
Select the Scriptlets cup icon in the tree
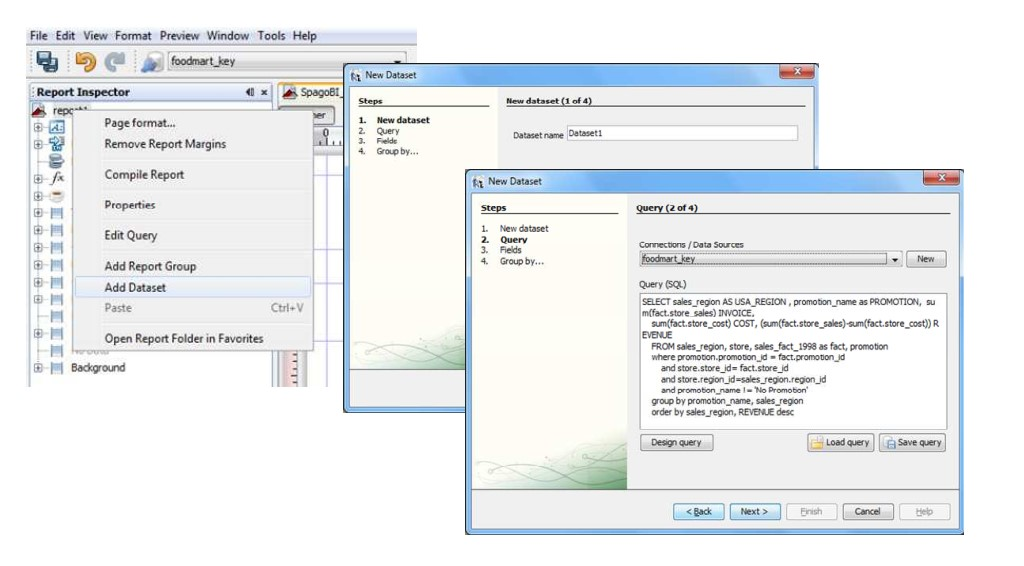tap(57, 195)
